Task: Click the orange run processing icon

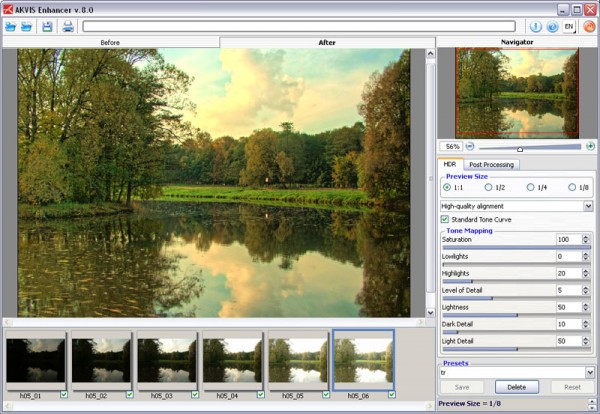Action: [588, 26]
